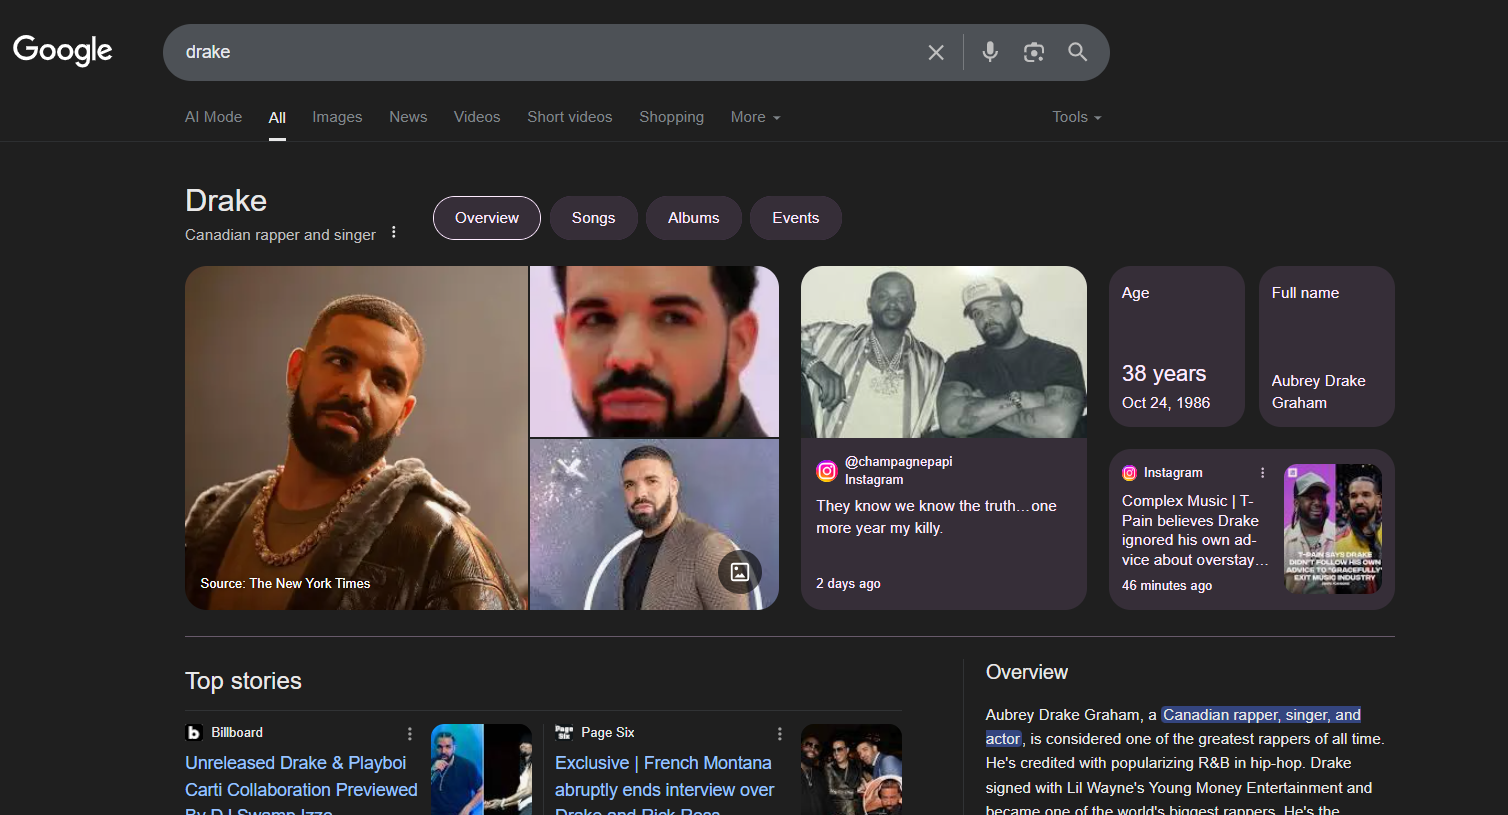Open @champagnepapi Instagram profile link
1508x815 pixels.
(898, 462)
